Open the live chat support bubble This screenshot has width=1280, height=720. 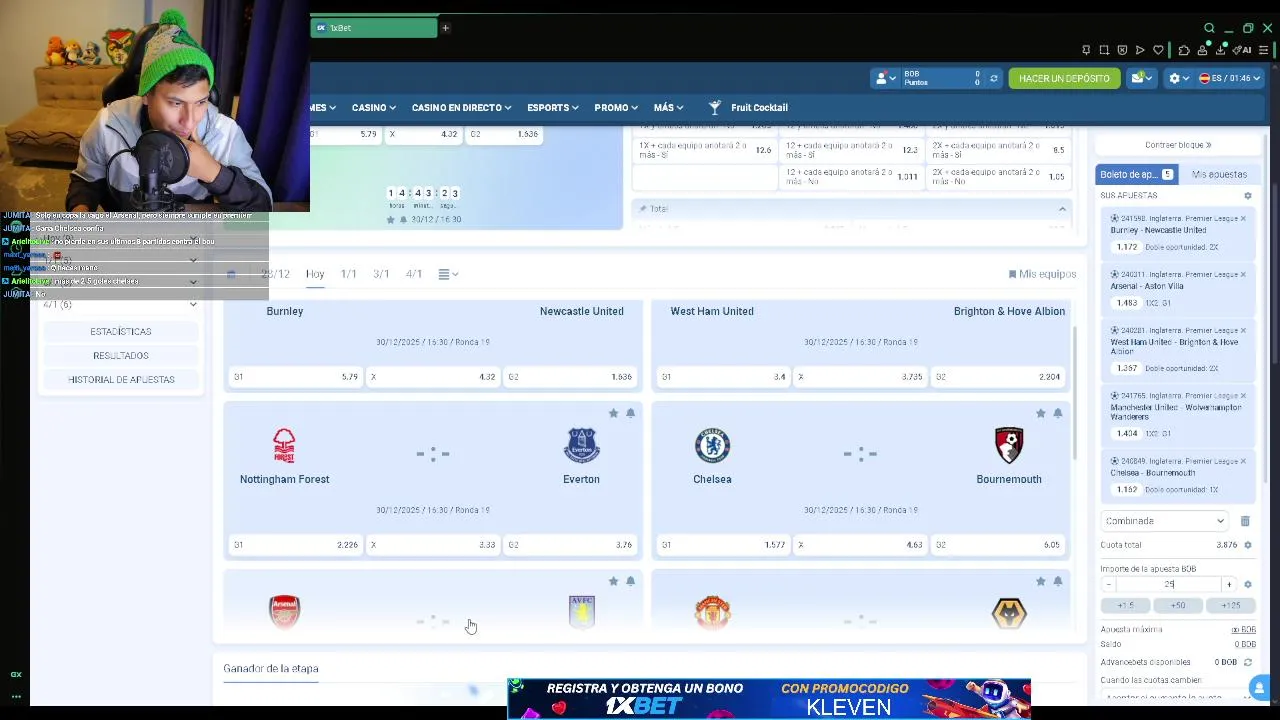coord(1259,687)
